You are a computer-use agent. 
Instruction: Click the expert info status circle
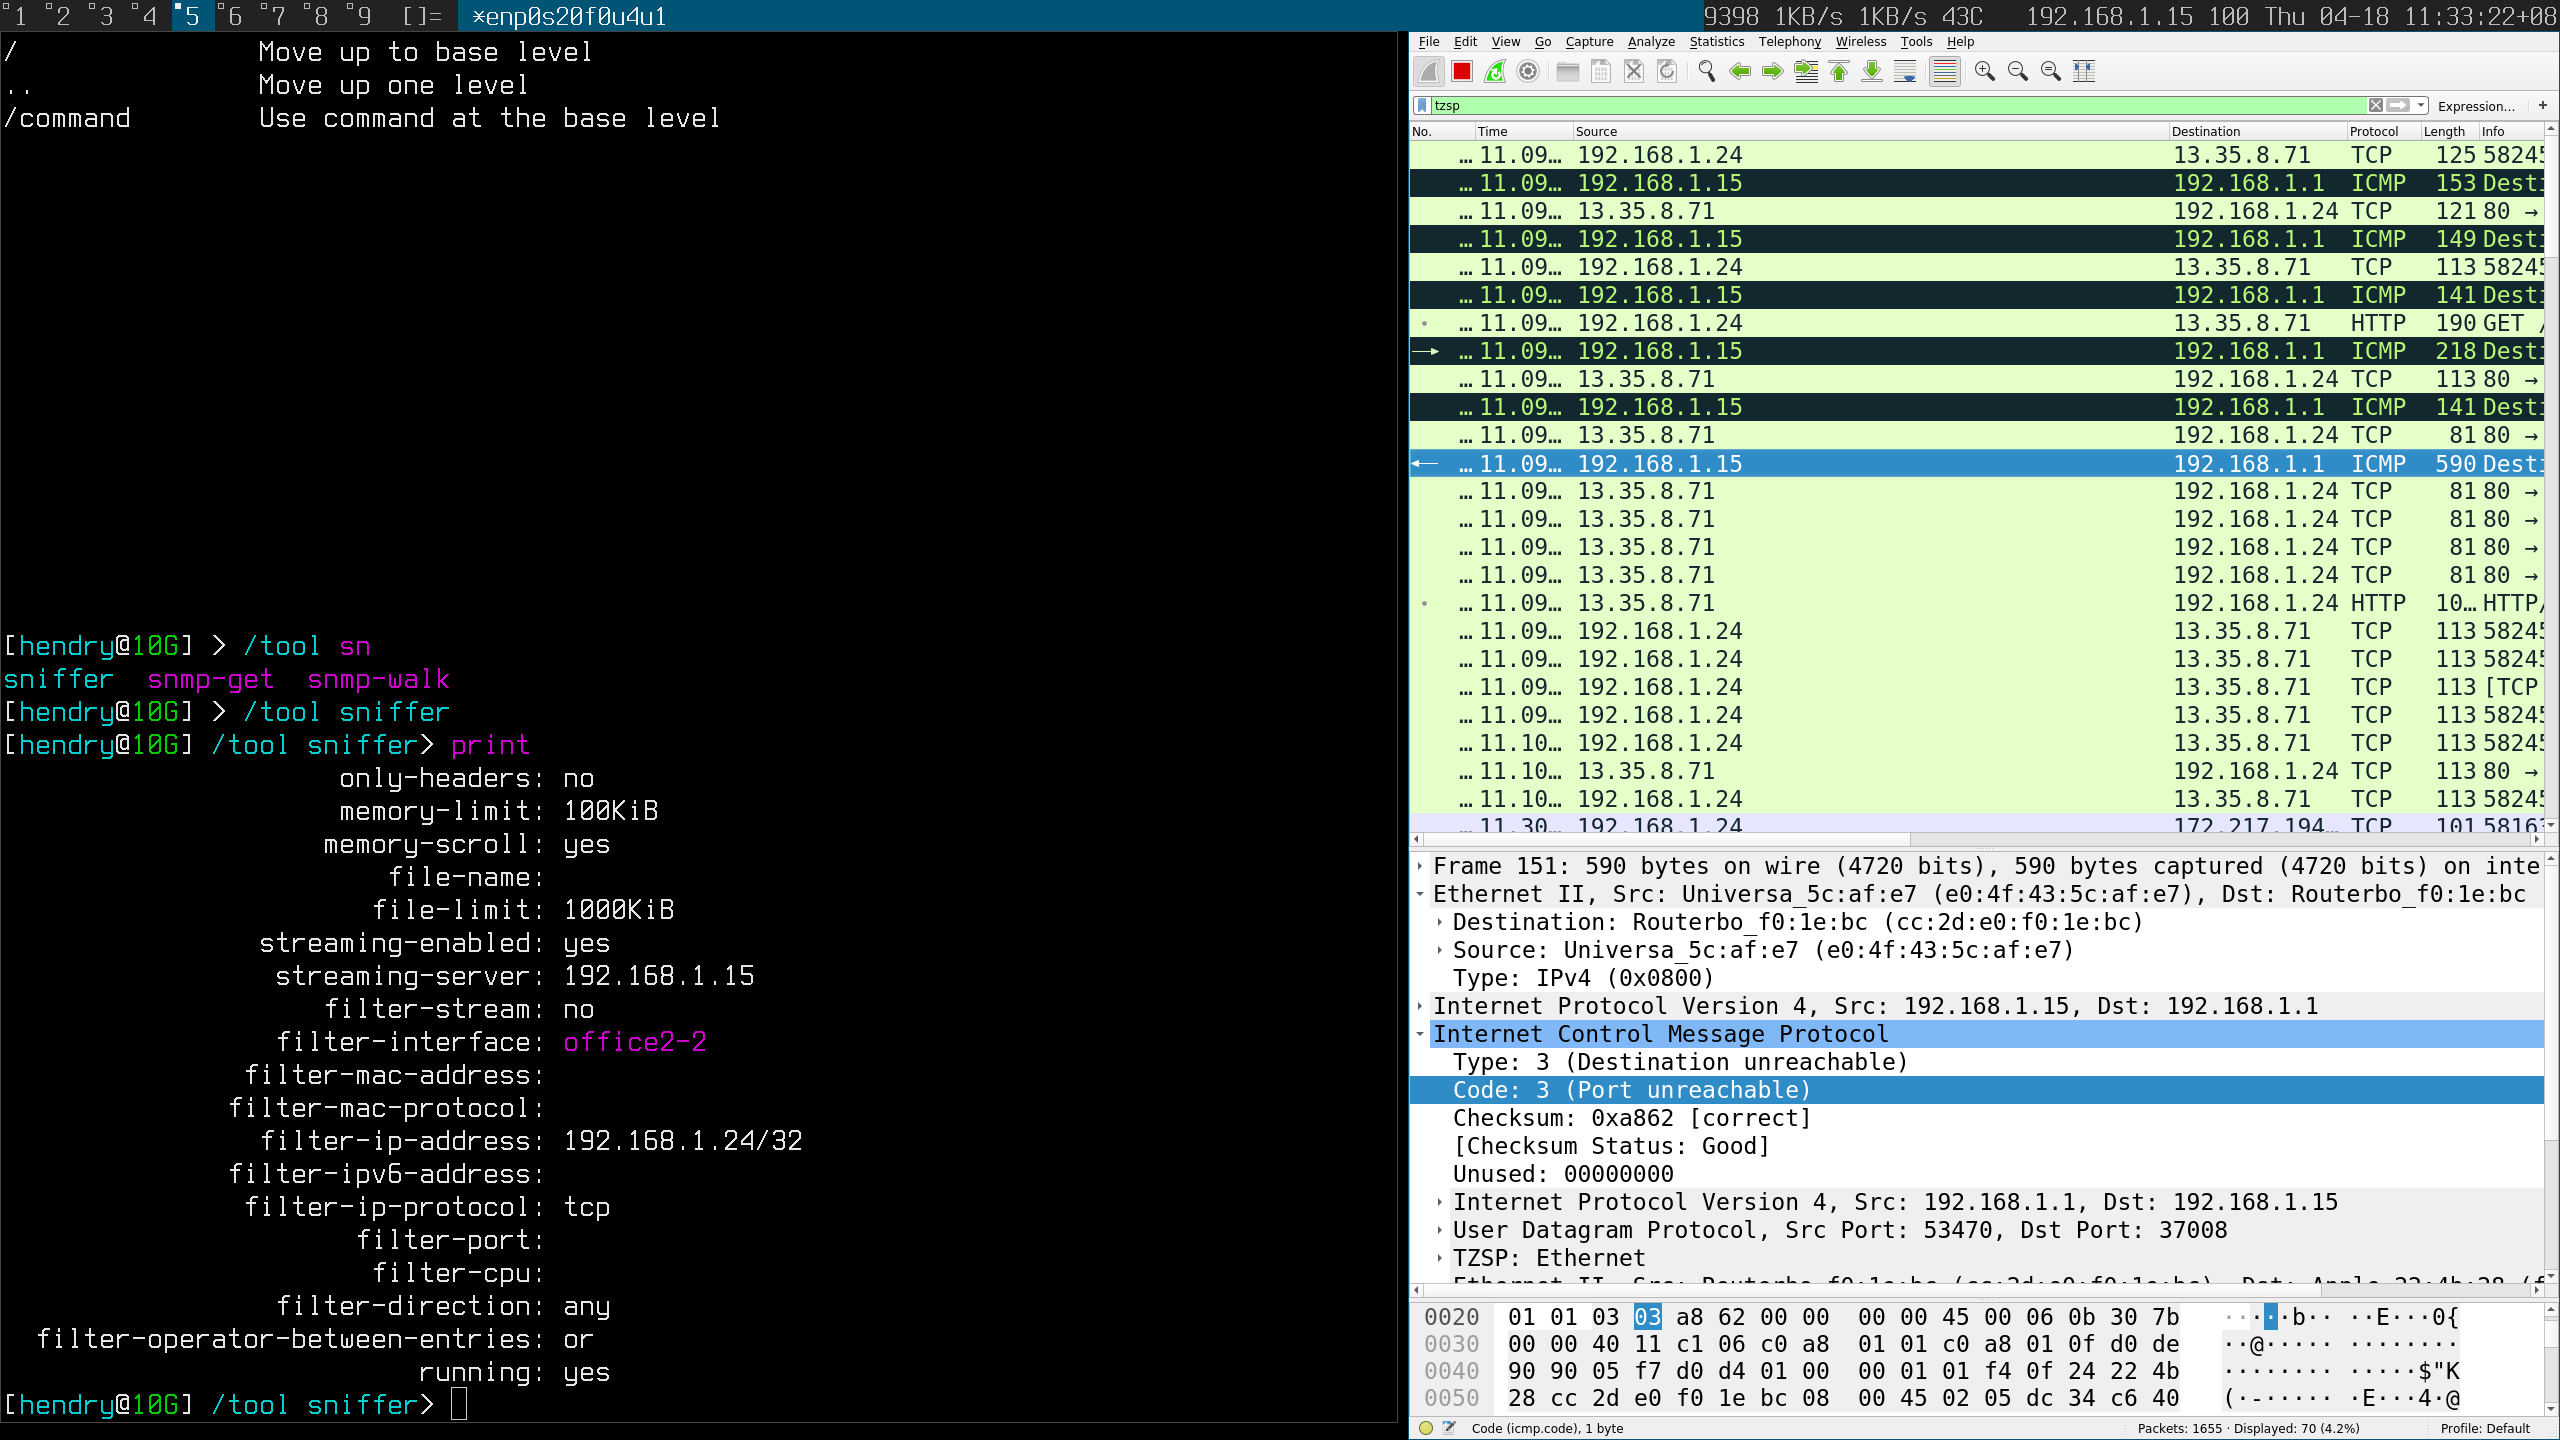click(1426, 1428)
